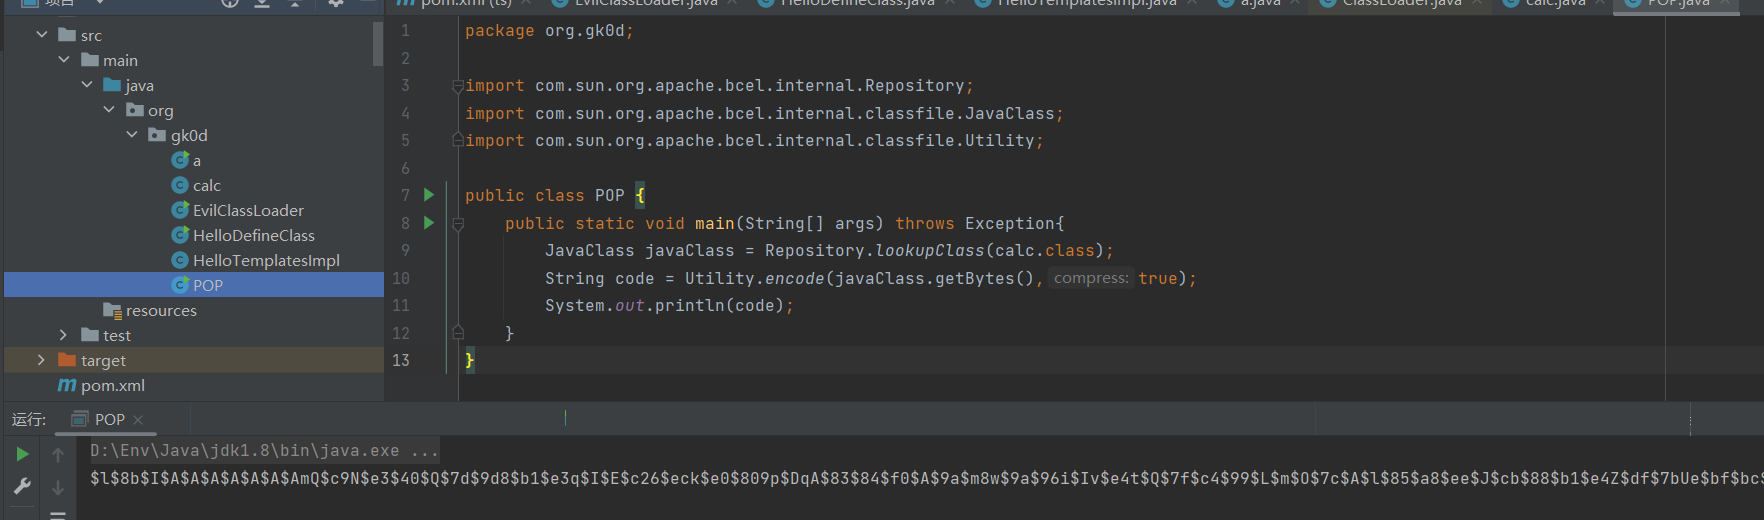
Task: Run main method from line 8 gutter
Action: [429, 223]
